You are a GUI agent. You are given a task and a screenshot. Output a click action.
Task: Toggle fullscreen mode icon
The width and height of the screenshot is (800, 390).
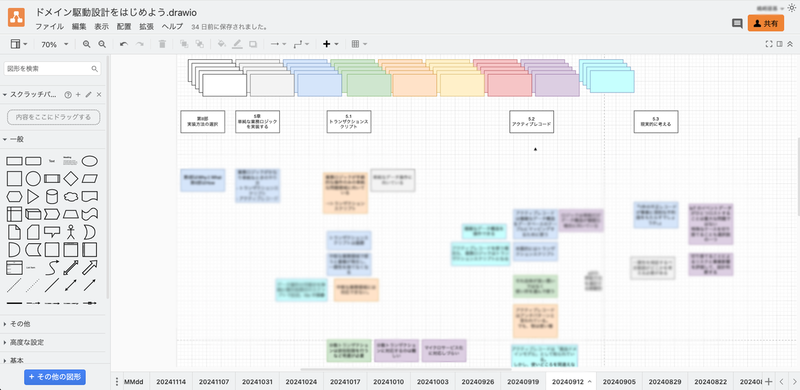pos(769,44)
